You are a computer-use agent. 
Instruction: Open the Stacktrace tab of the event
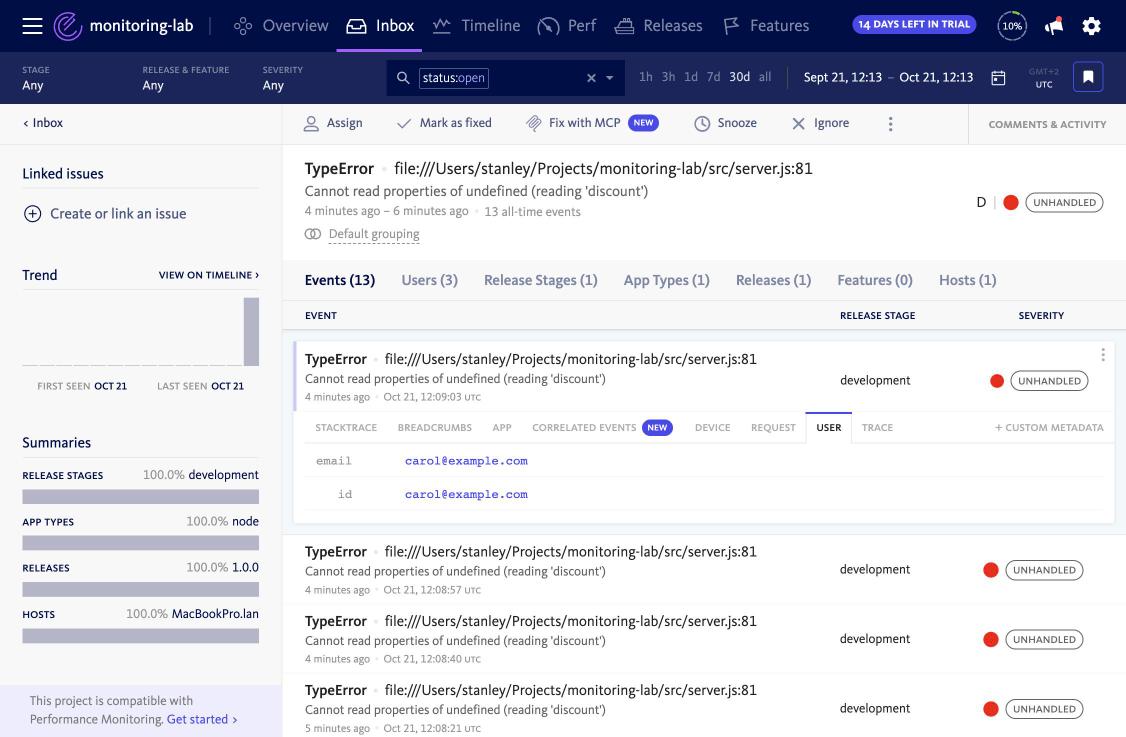[346, 427]
